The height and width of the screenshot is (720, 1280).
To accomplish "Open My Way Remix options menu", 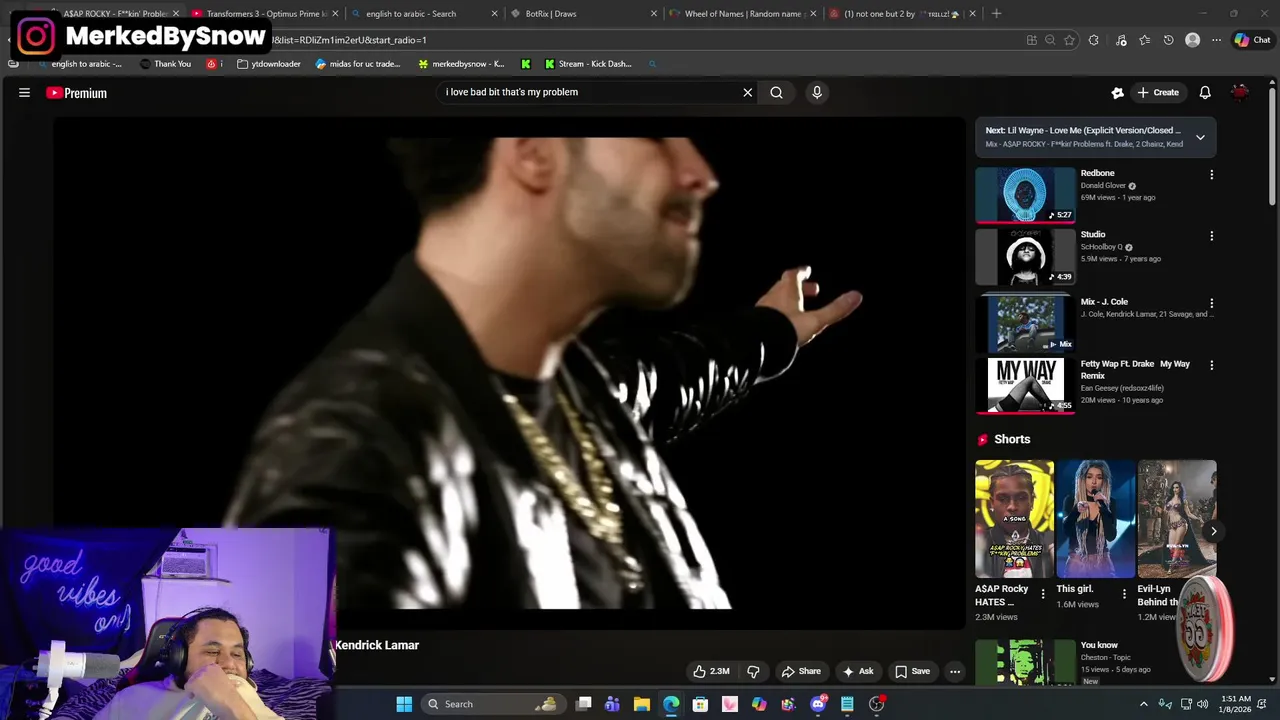I will (1211, 365).
